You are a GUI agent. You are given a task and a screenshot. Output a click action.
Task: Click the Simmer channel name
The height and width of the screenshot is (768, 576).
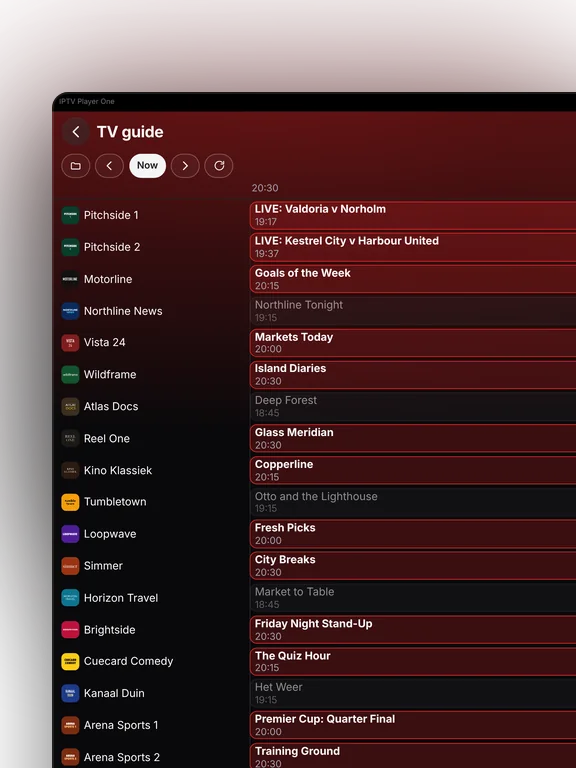point(103,566)
